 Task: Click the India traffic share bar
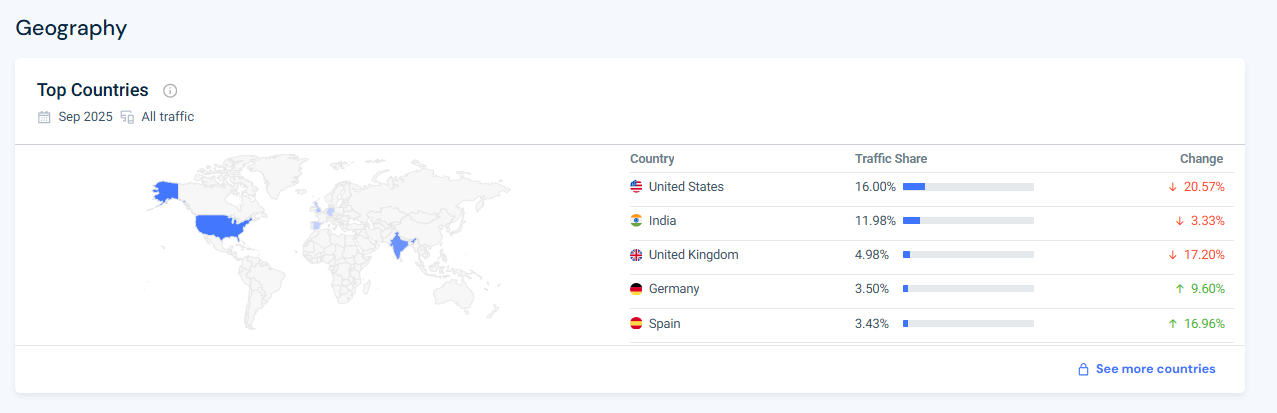pyautogui.click(x=967, y=221)
